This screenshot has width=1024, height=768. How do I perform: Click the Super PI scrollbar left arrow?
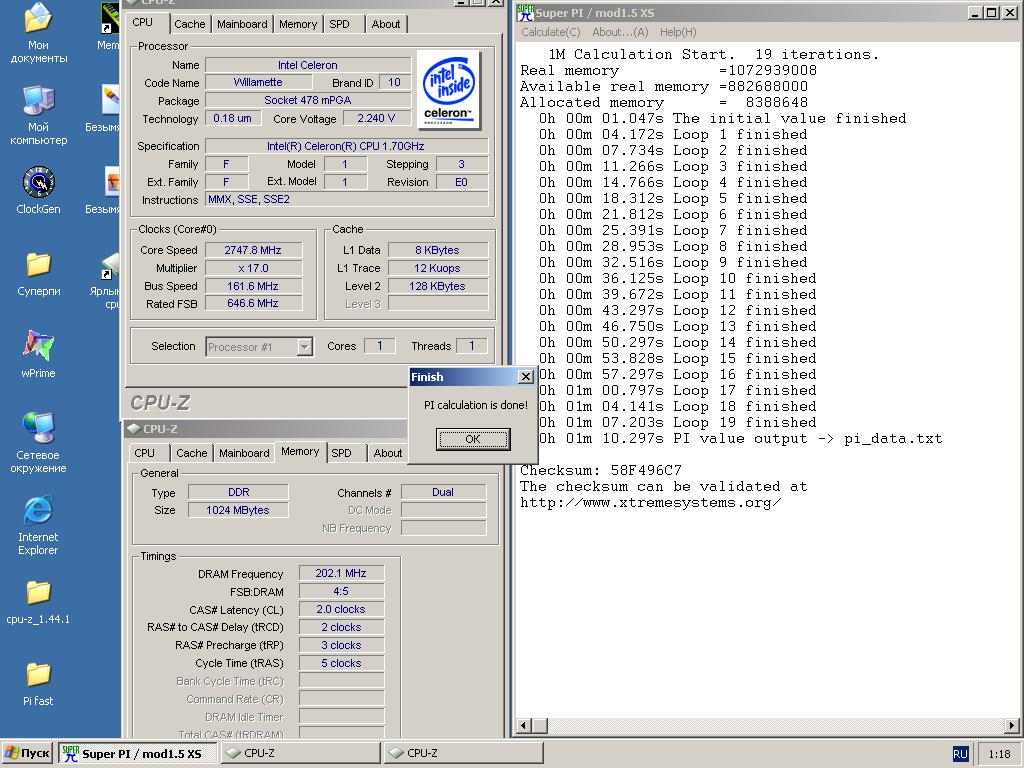[524, 726]
